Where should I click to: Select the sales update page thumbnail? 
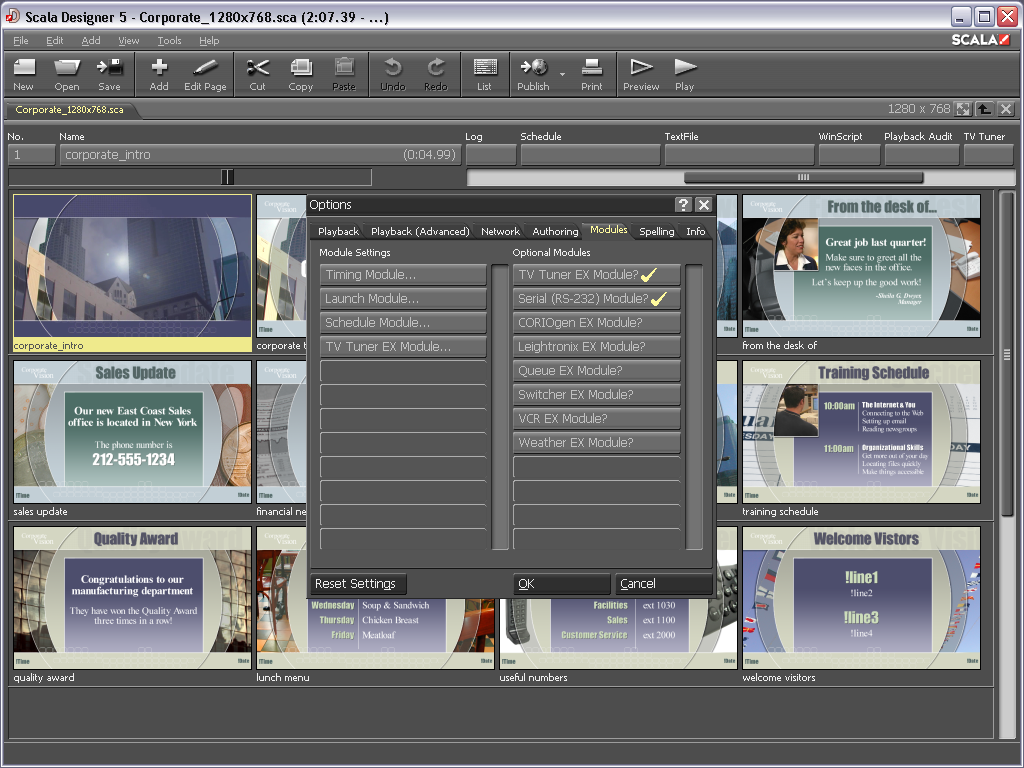[x=132, y=431]
